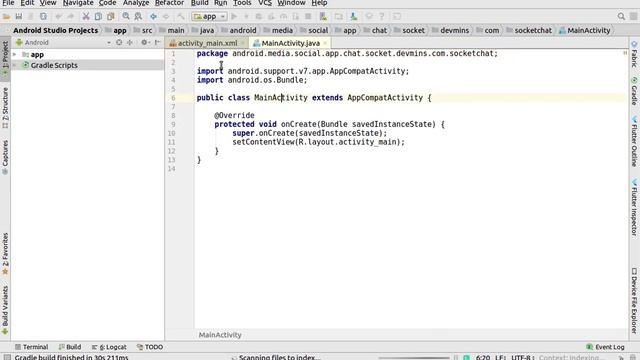
Task: Click the Replace toolbar icon
Action: pos(138,17)
